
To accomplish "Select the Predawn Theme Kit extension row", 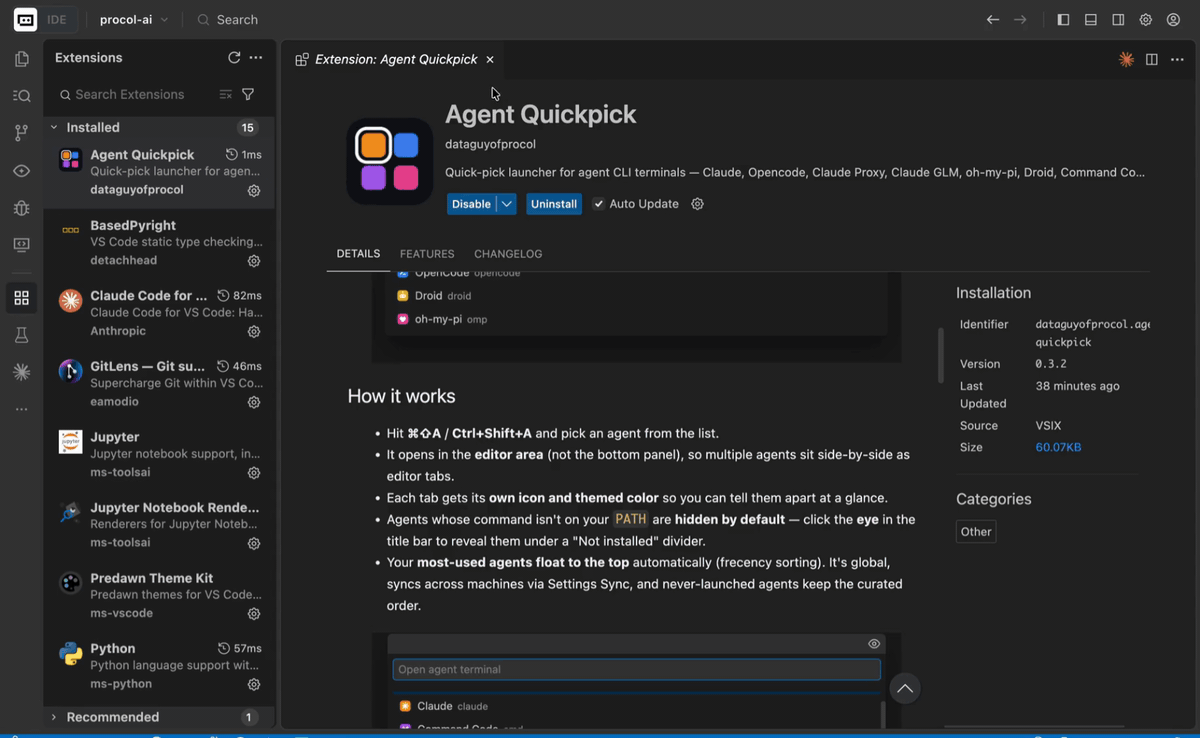I will tap(160, 596).
